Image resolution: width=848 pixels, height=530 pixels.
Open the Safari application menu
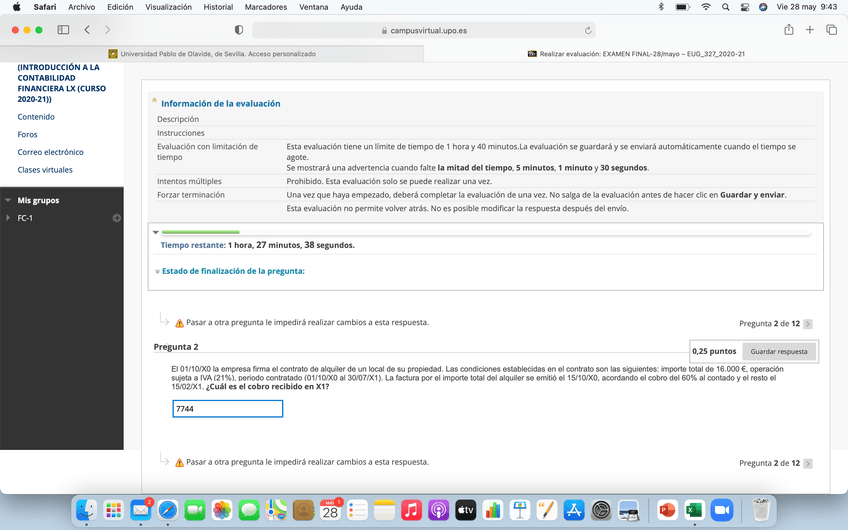(x=44, y=7)
